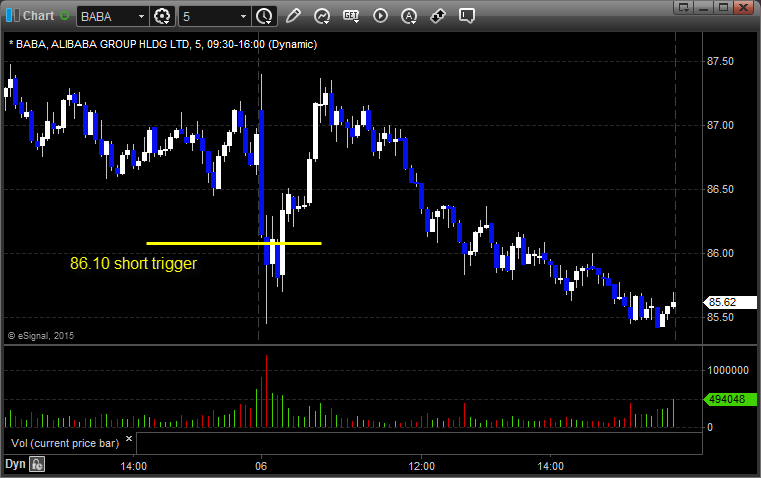Open the time template clock menu

click(264, 16)
